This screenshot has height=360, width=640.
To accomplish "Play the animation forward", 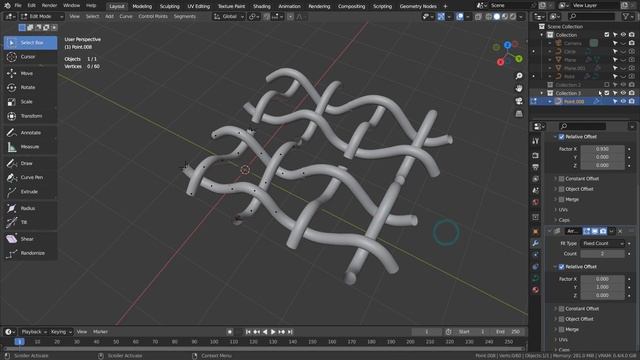I will [273, 332].
